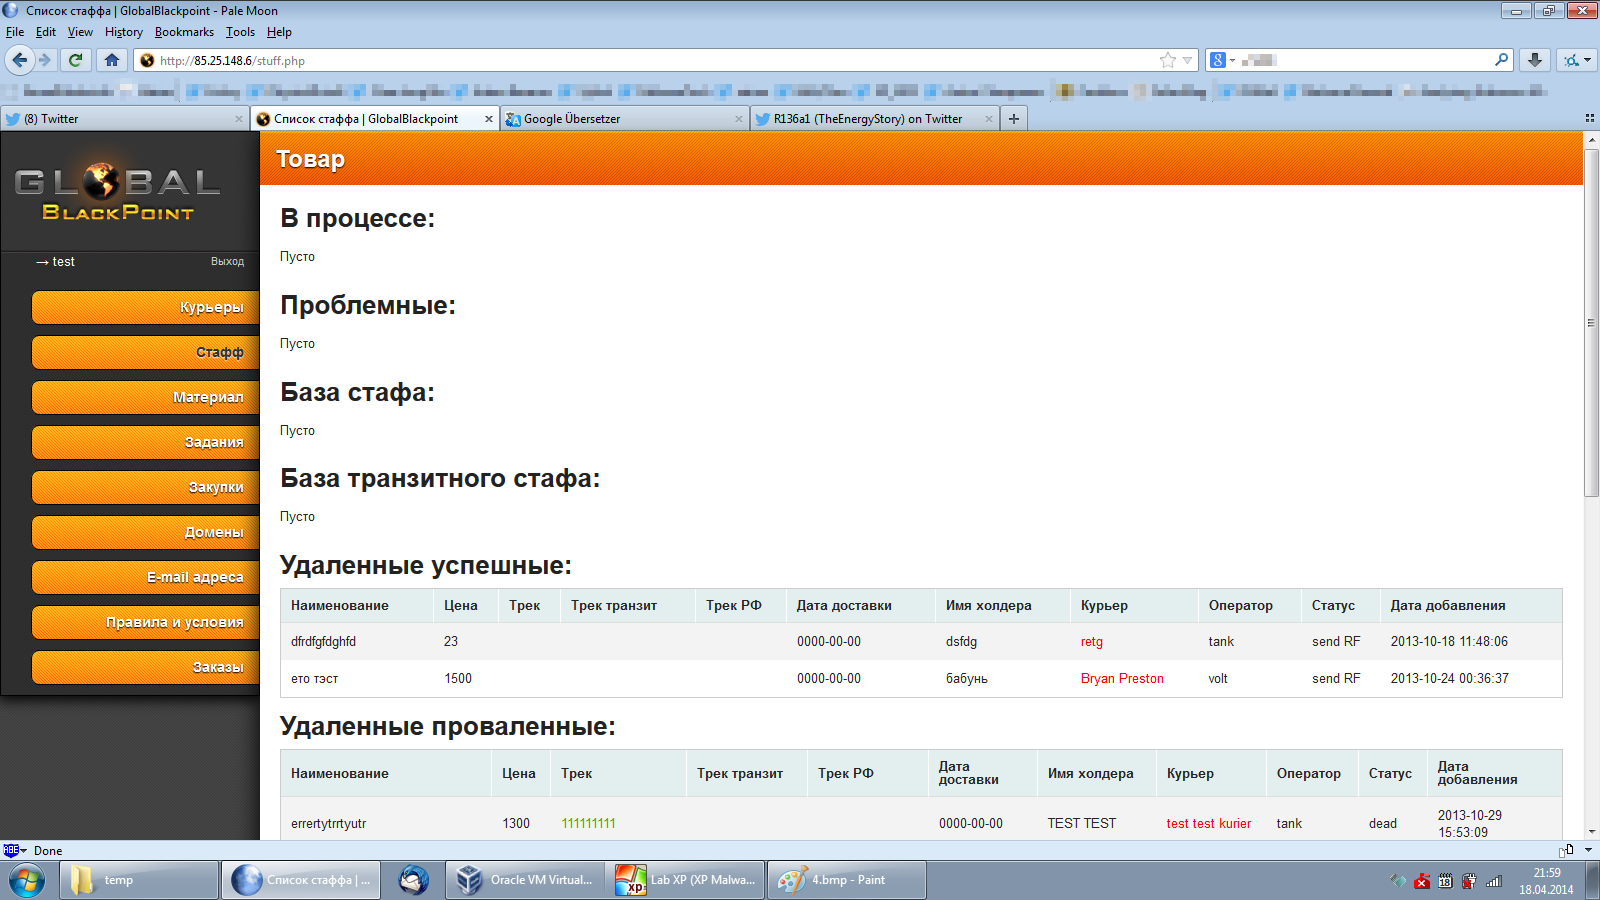Switch to the Google Übersetzer tab

624,119
